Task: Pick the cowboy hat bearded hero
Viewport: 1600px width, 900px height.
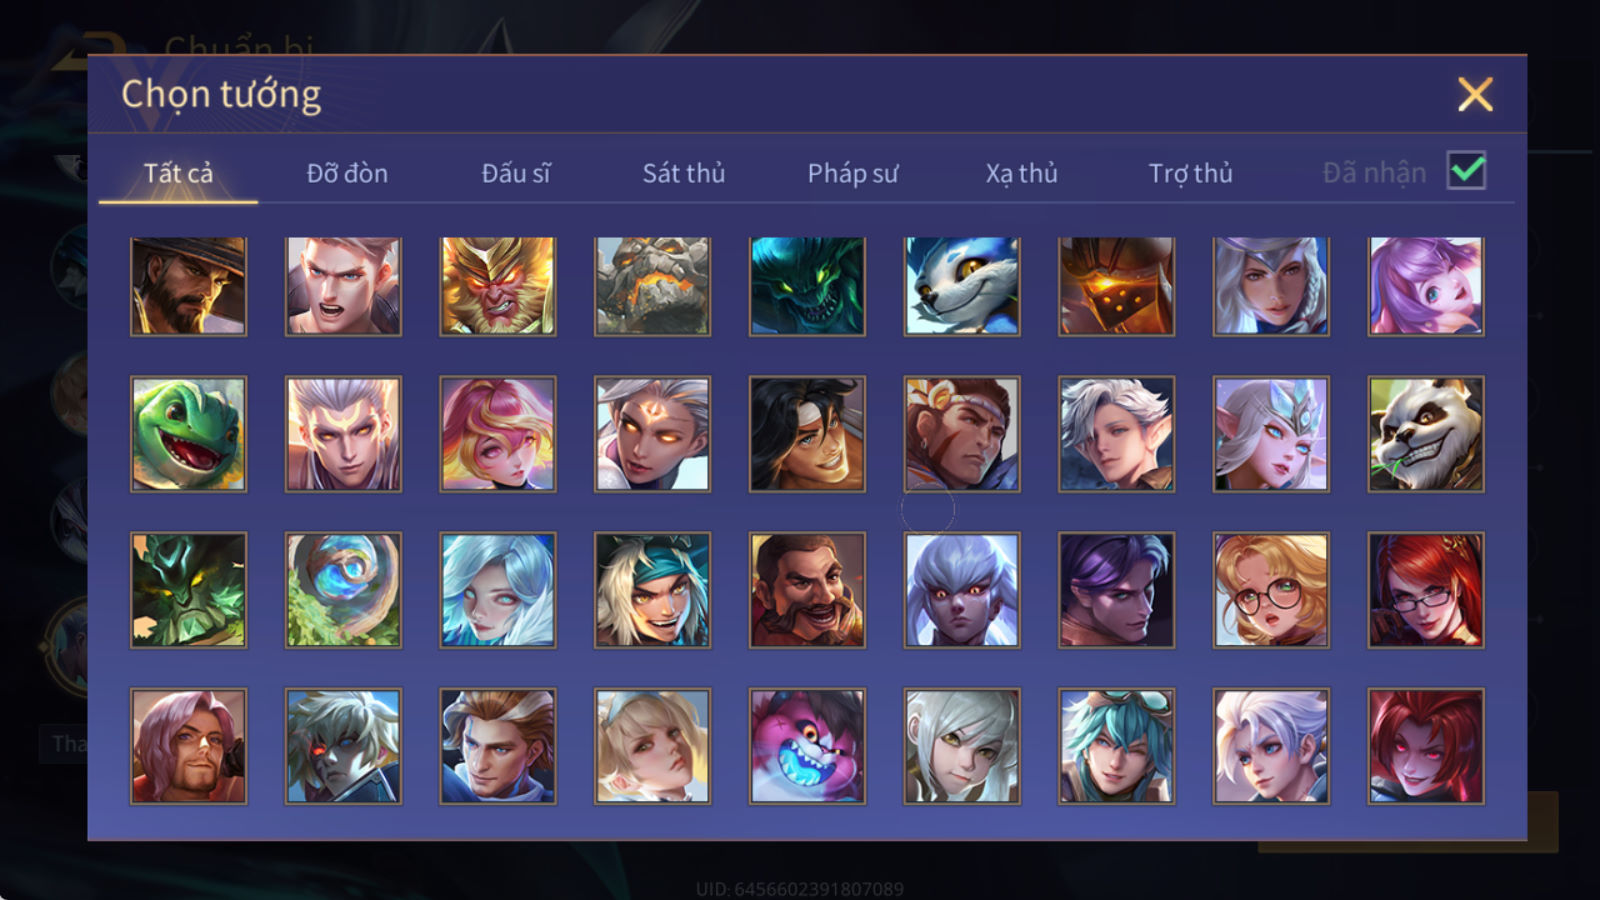Action: point(188,286)
